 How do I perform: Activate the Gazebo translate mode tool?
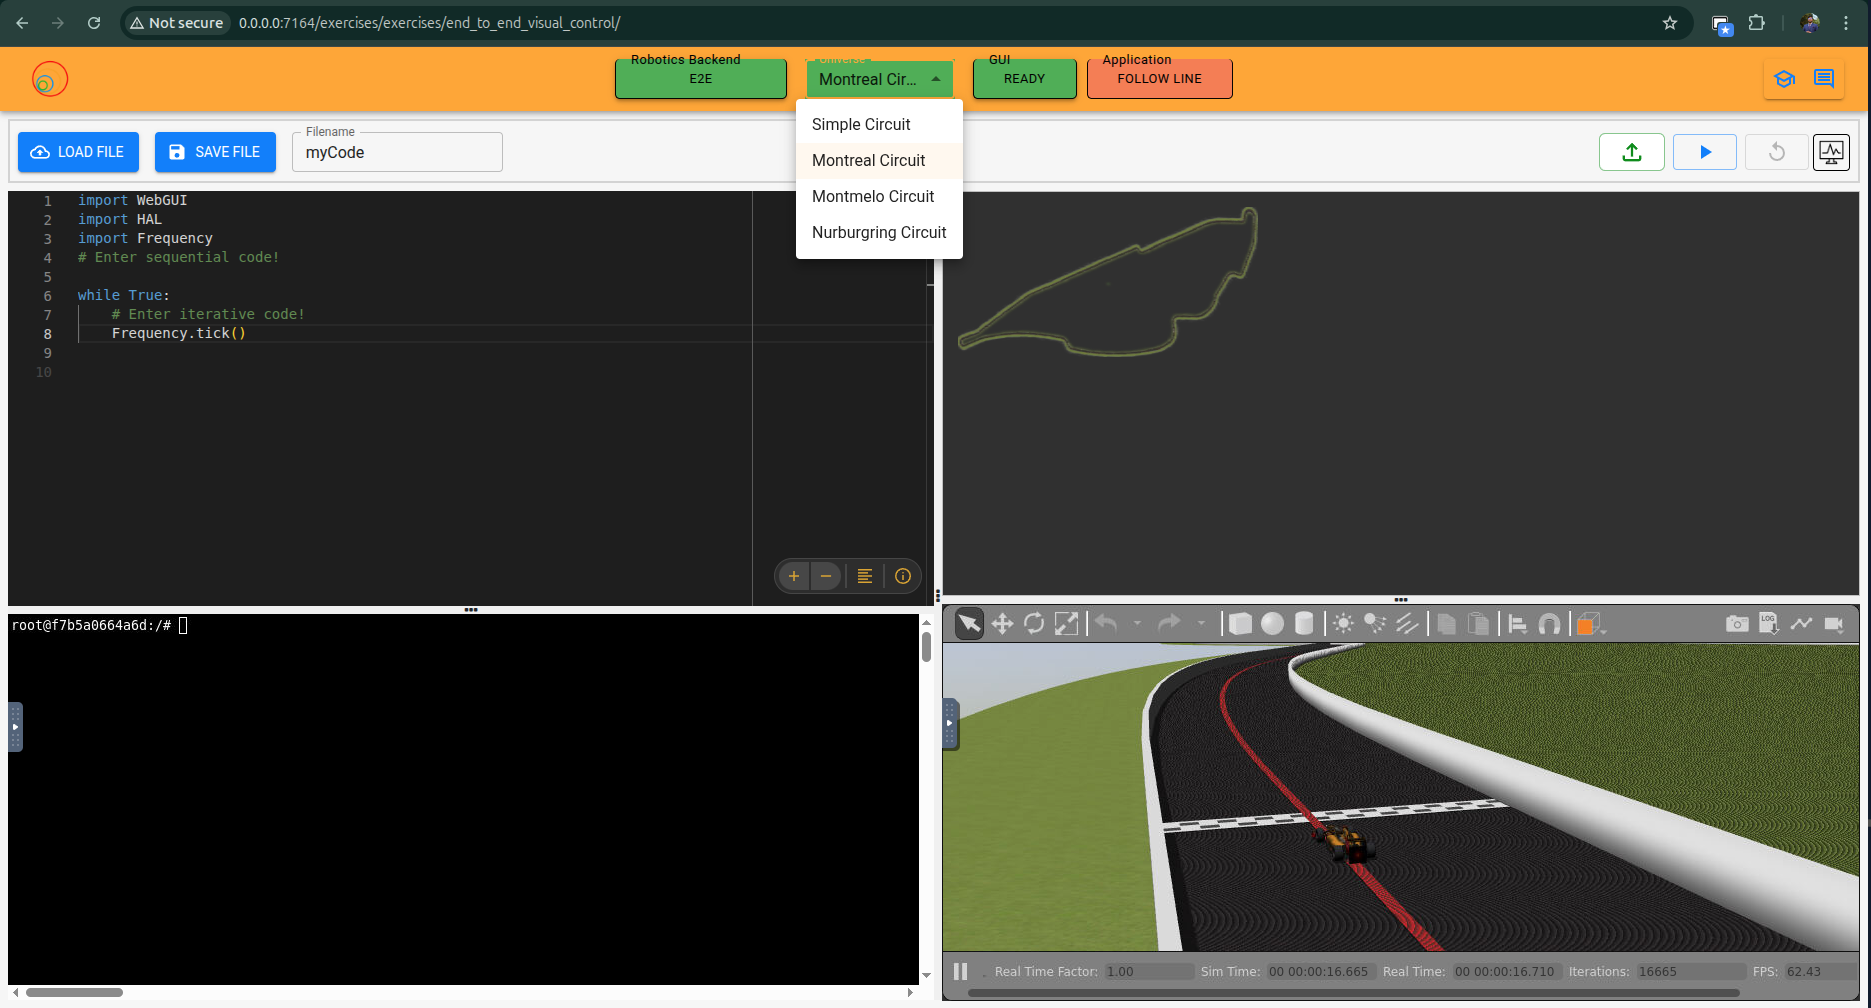pos(1002,624)
